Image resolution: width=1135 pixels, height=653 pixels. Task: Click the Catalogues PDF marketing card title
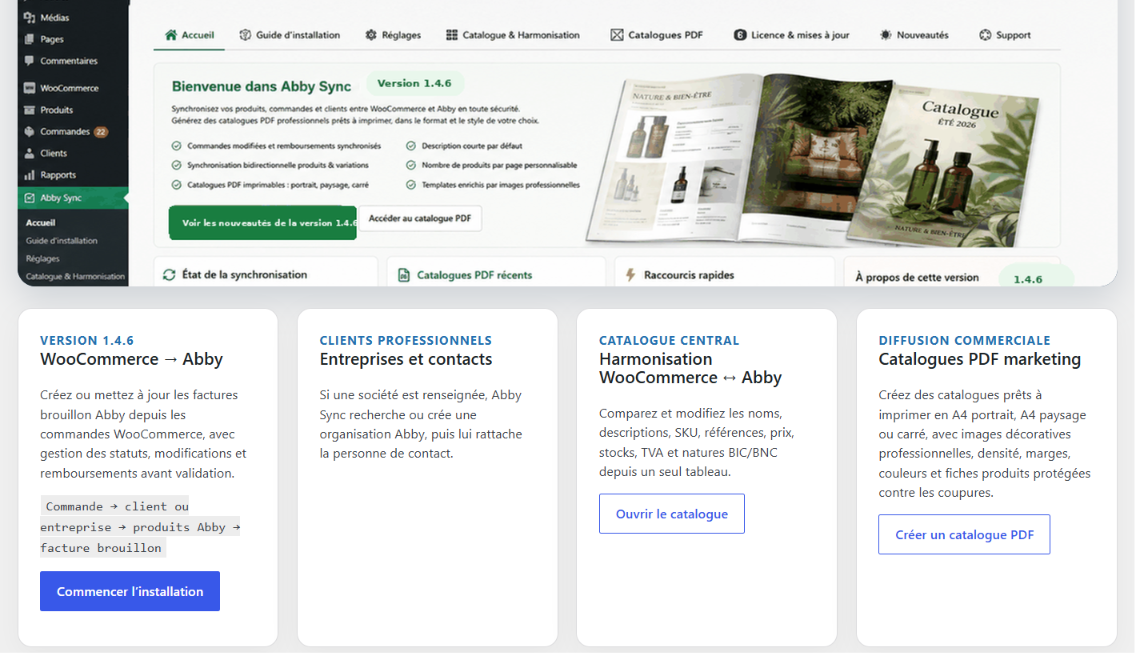pyautogui.click(x=979, y=359)
